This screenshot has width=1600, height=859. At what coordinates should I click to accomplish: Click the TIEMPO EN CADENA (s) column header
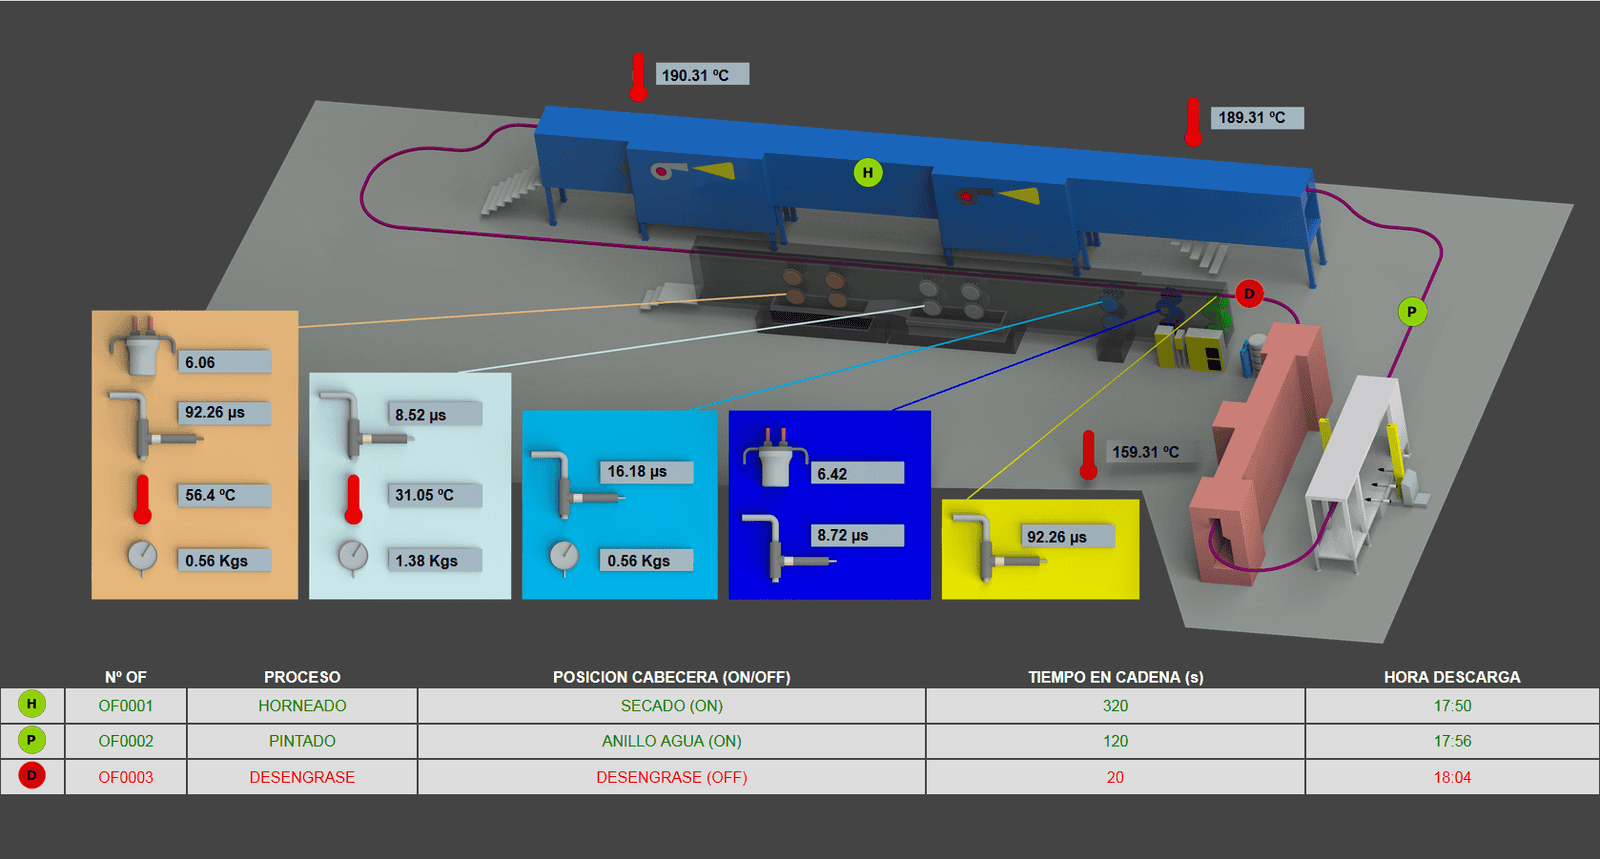[x=1115, y=677]
